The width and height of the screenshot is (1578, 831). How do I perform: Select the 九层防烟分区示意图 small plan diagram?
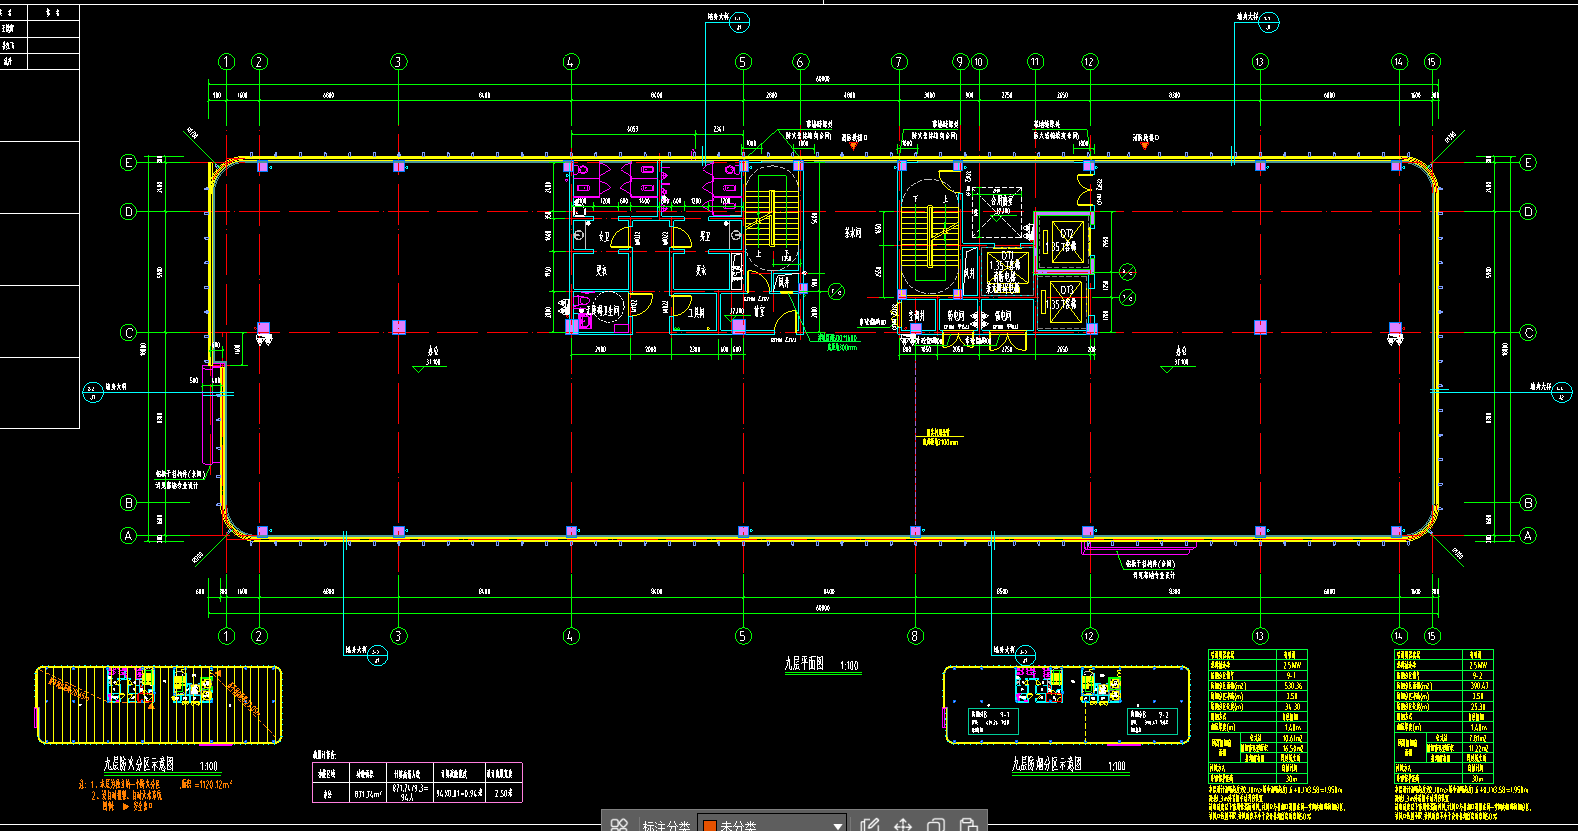[1066, 706]
